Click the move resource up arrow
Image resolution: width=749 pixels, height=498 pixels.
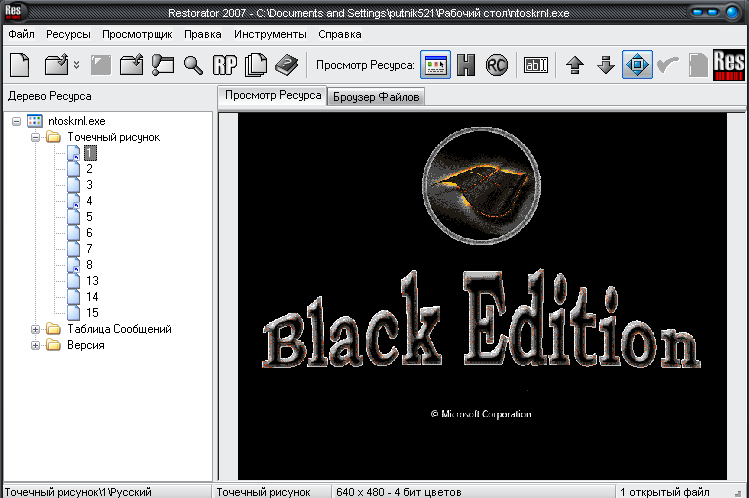pos(574,65)
